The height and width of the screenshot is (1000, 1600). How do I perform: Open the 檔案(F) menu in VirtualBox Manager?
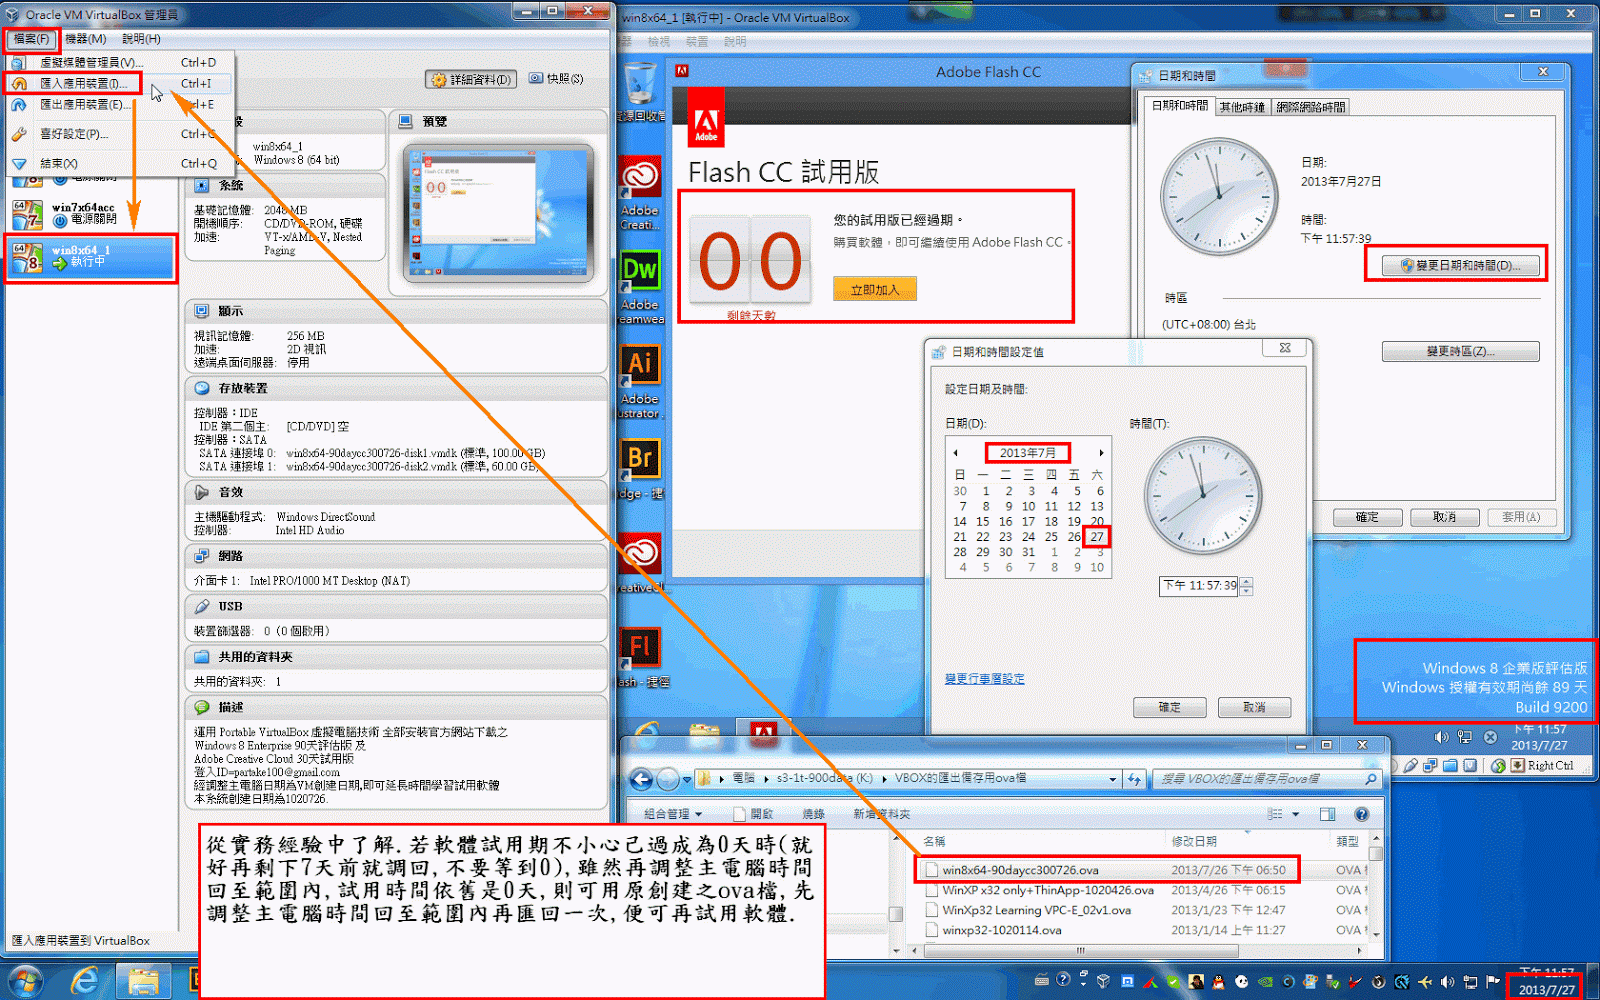pyautogui.click(x=31, y=39)
